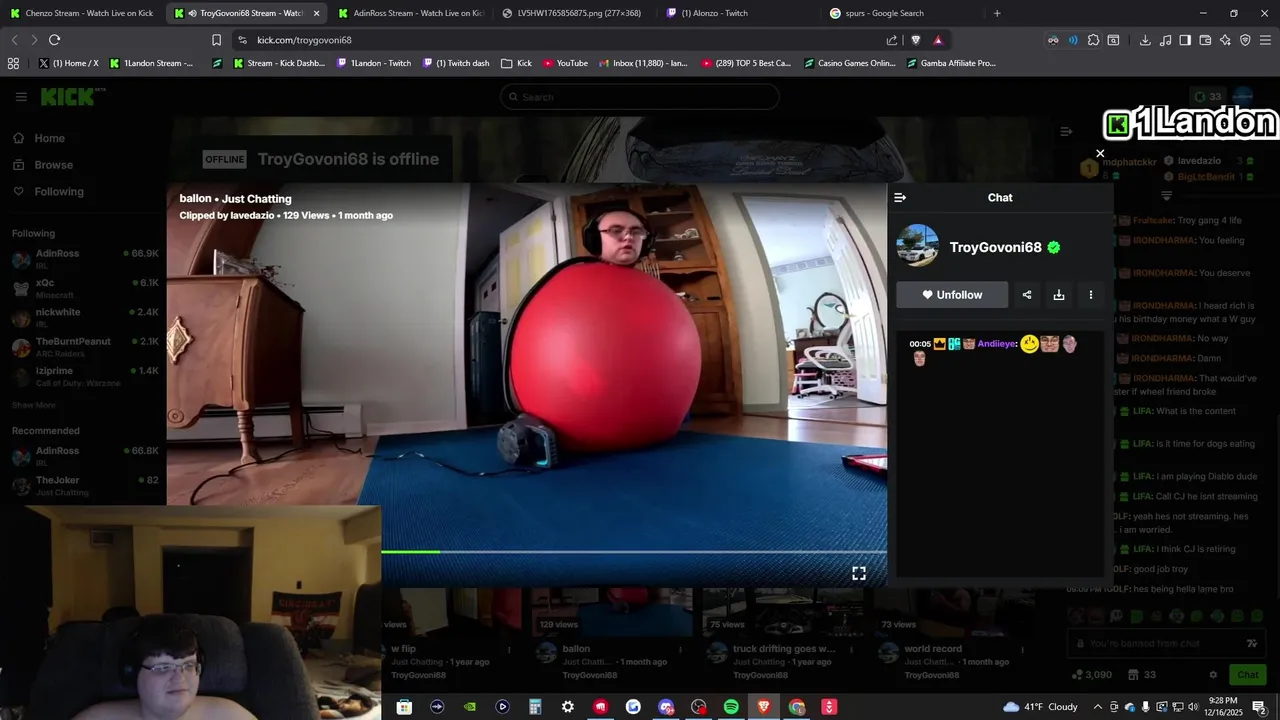Expand Following list with Show More
Viewport: 1280px width, 720px height.
click(34, 405)
